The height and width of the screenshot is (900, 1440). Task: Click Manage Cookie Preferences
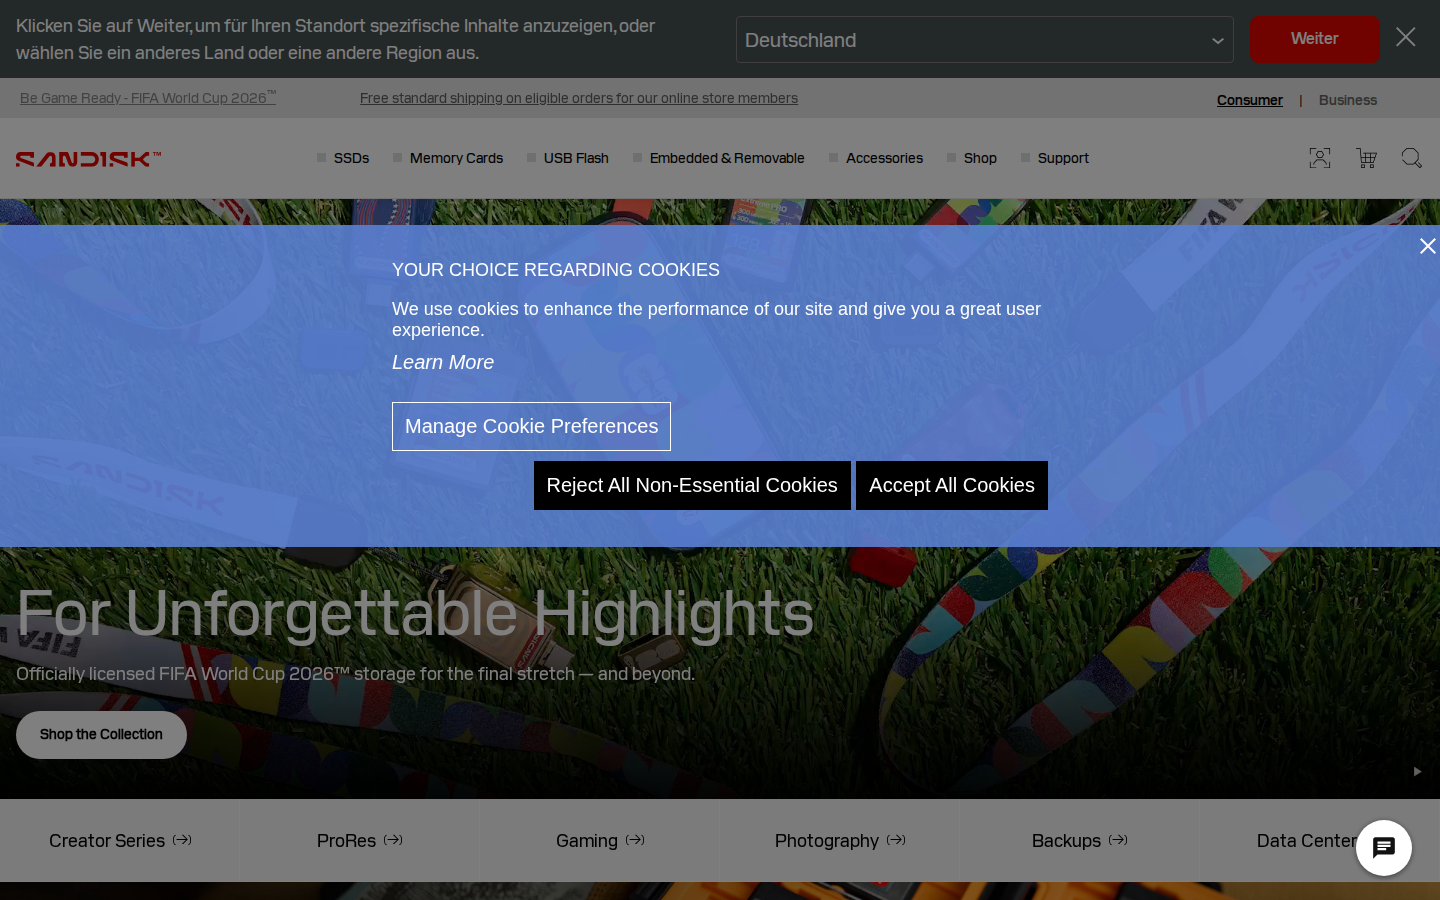[x=531, y=426]
